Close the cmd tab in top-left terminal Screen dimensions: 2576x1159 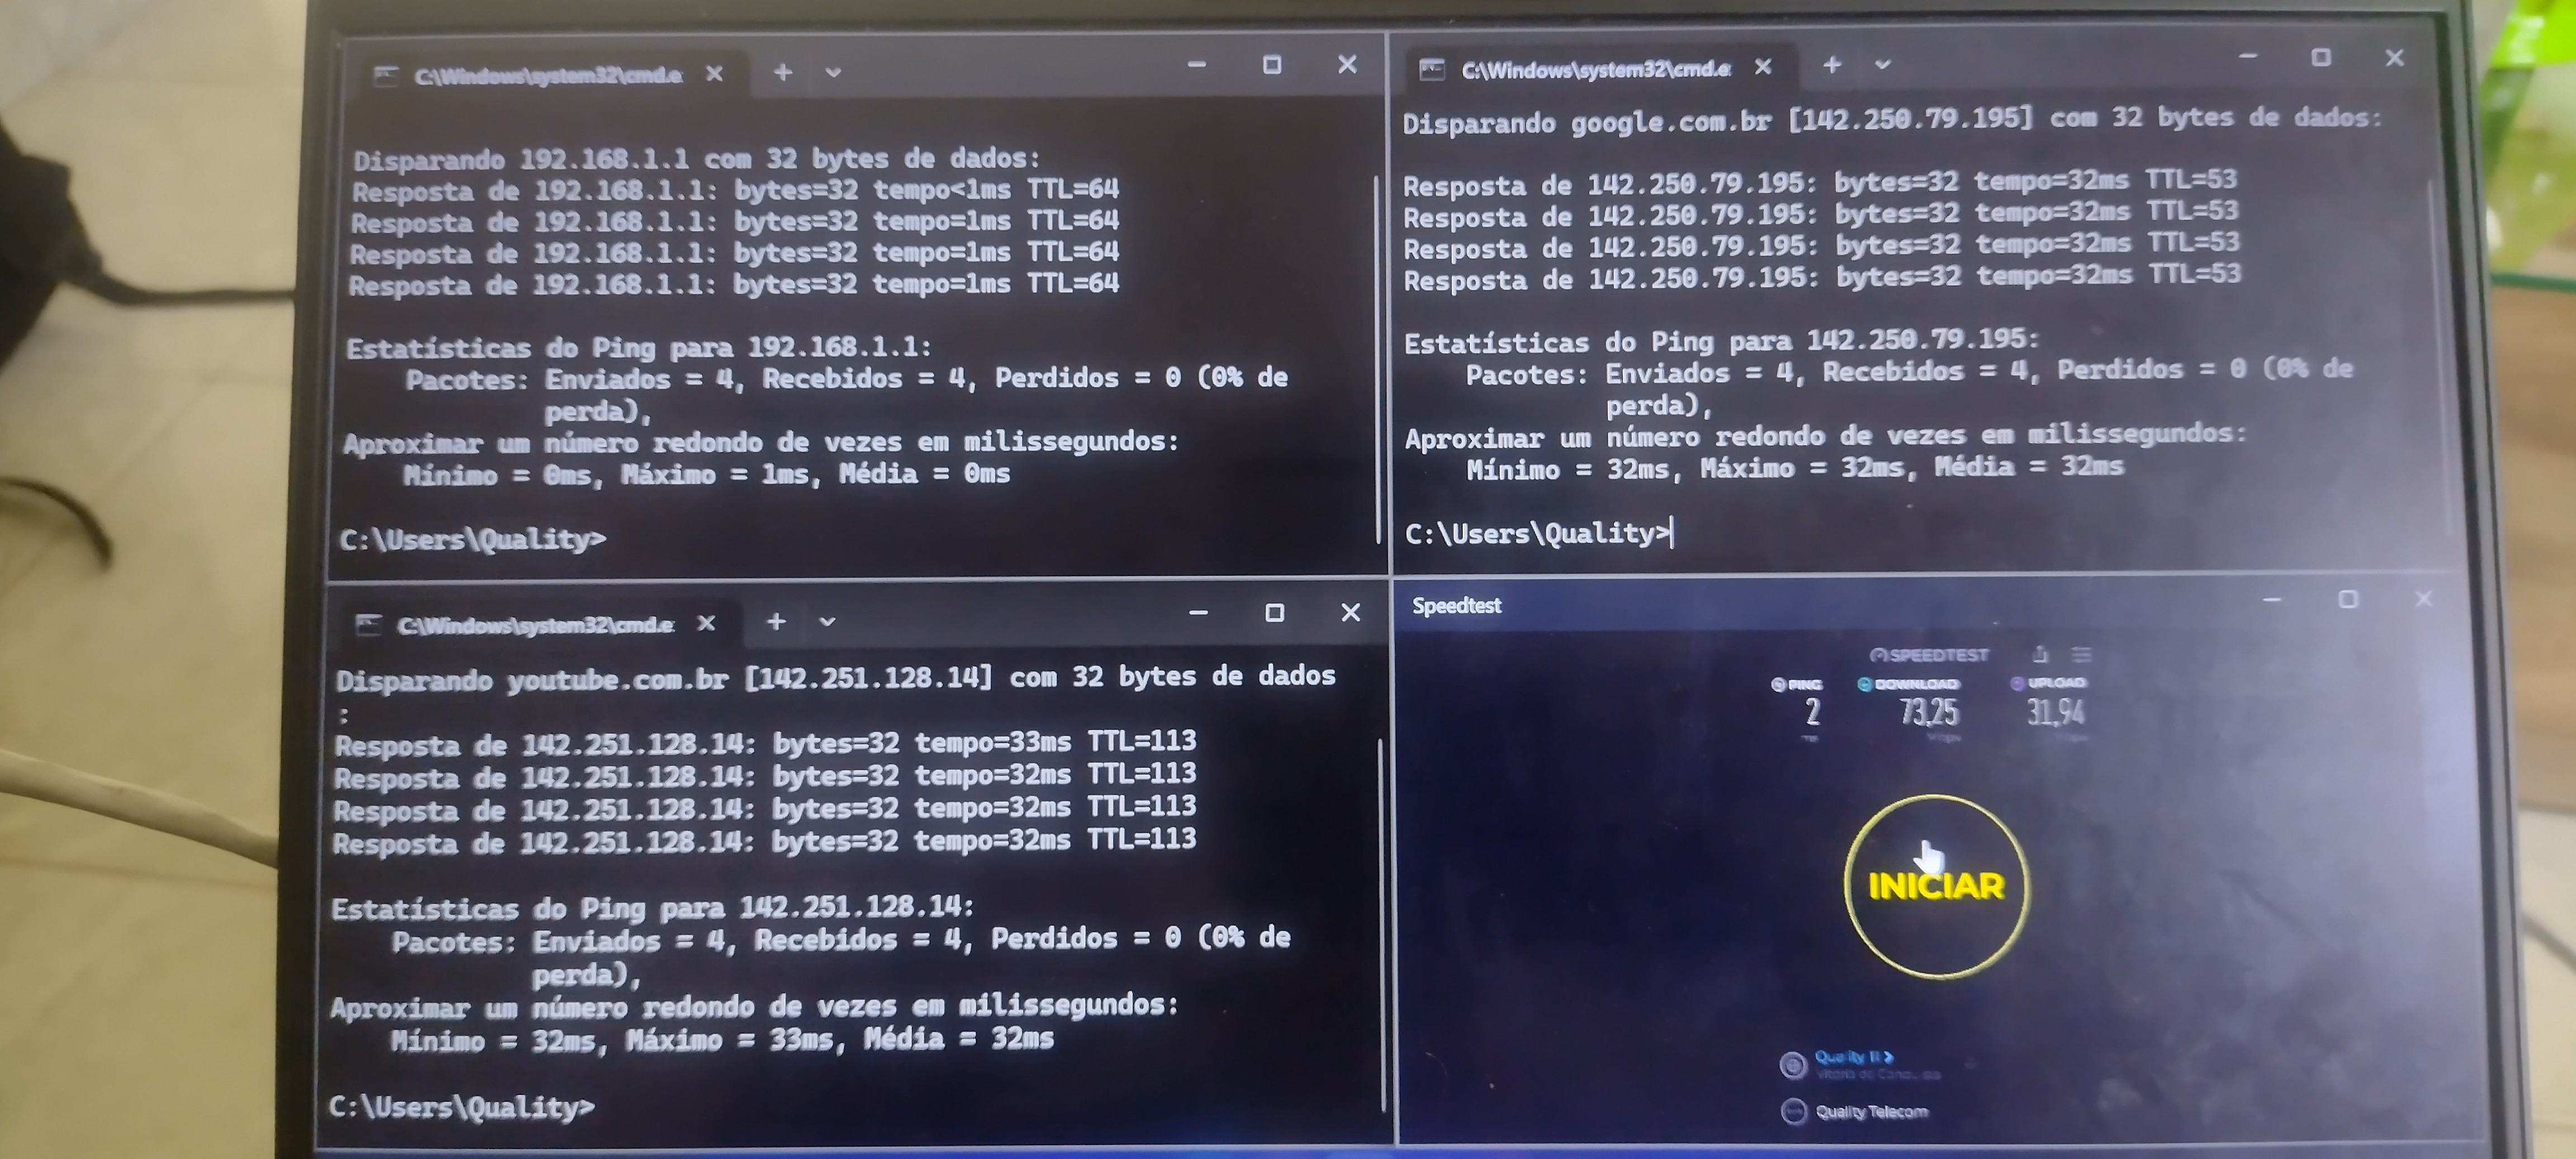(x=714, y=74)
